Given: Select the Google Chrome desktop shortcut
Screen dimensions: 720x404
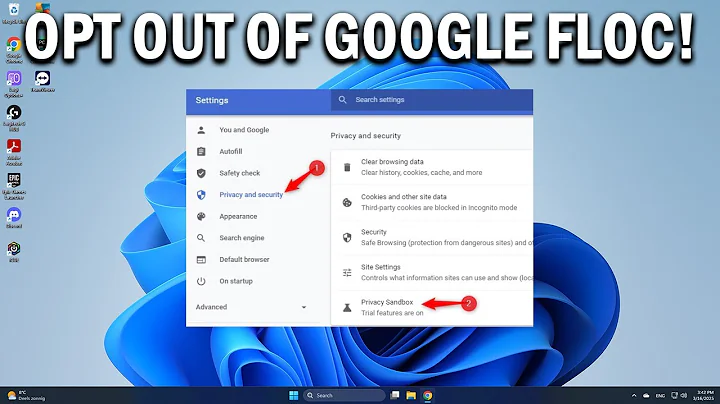Looking at the screenshot, I should (14, 50).
